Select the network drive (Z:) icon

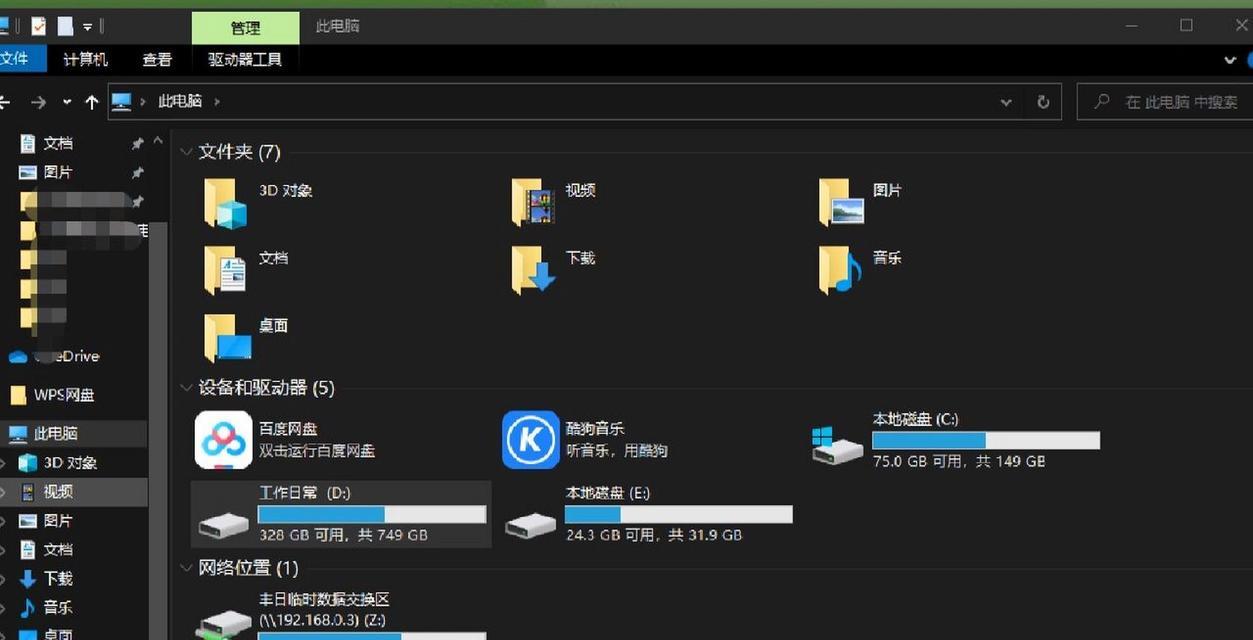click(223, 626)
